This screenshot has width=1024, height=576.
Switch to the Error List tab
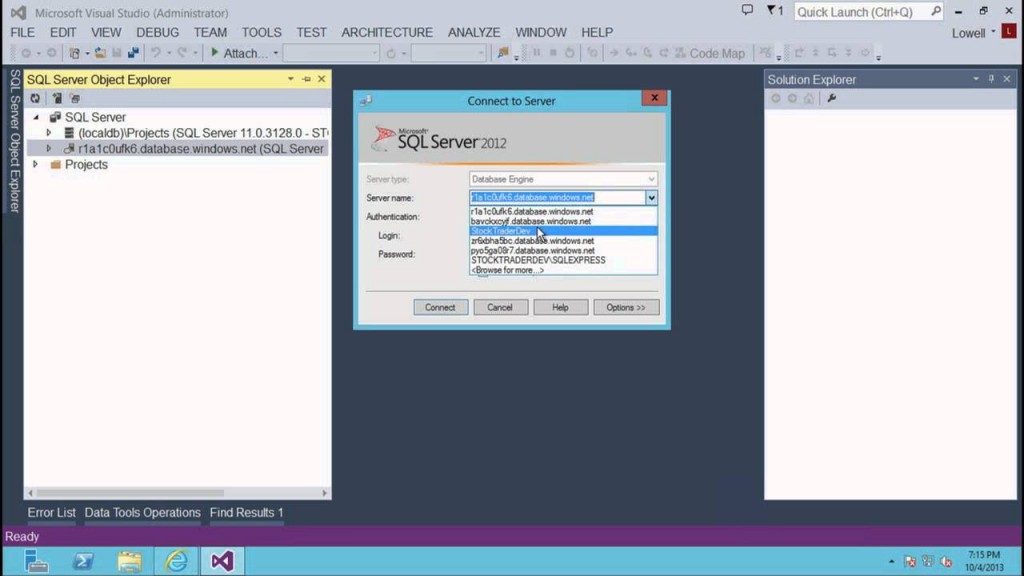(x=51, y=512)
